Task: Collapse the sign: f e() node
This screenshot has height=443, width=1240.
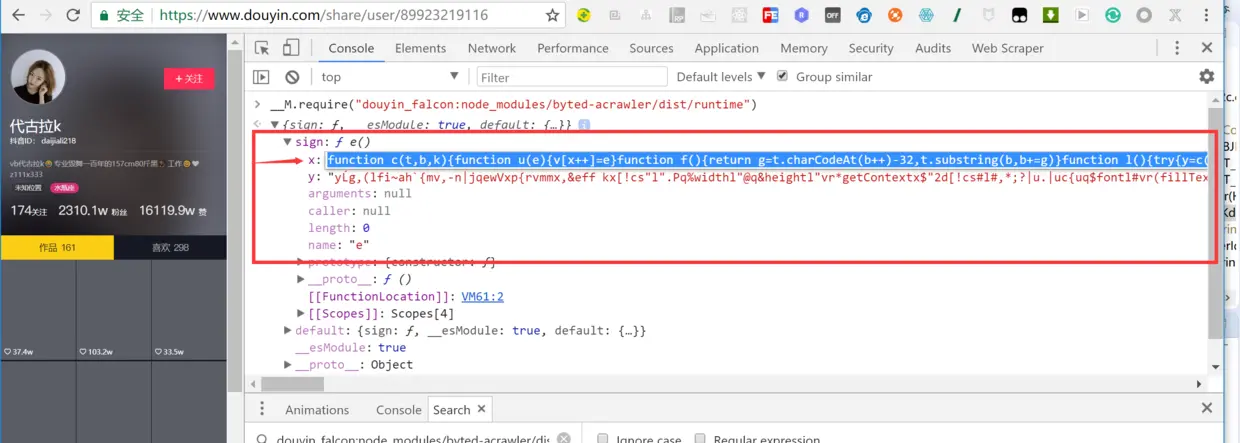Action: tap(288, 142)
